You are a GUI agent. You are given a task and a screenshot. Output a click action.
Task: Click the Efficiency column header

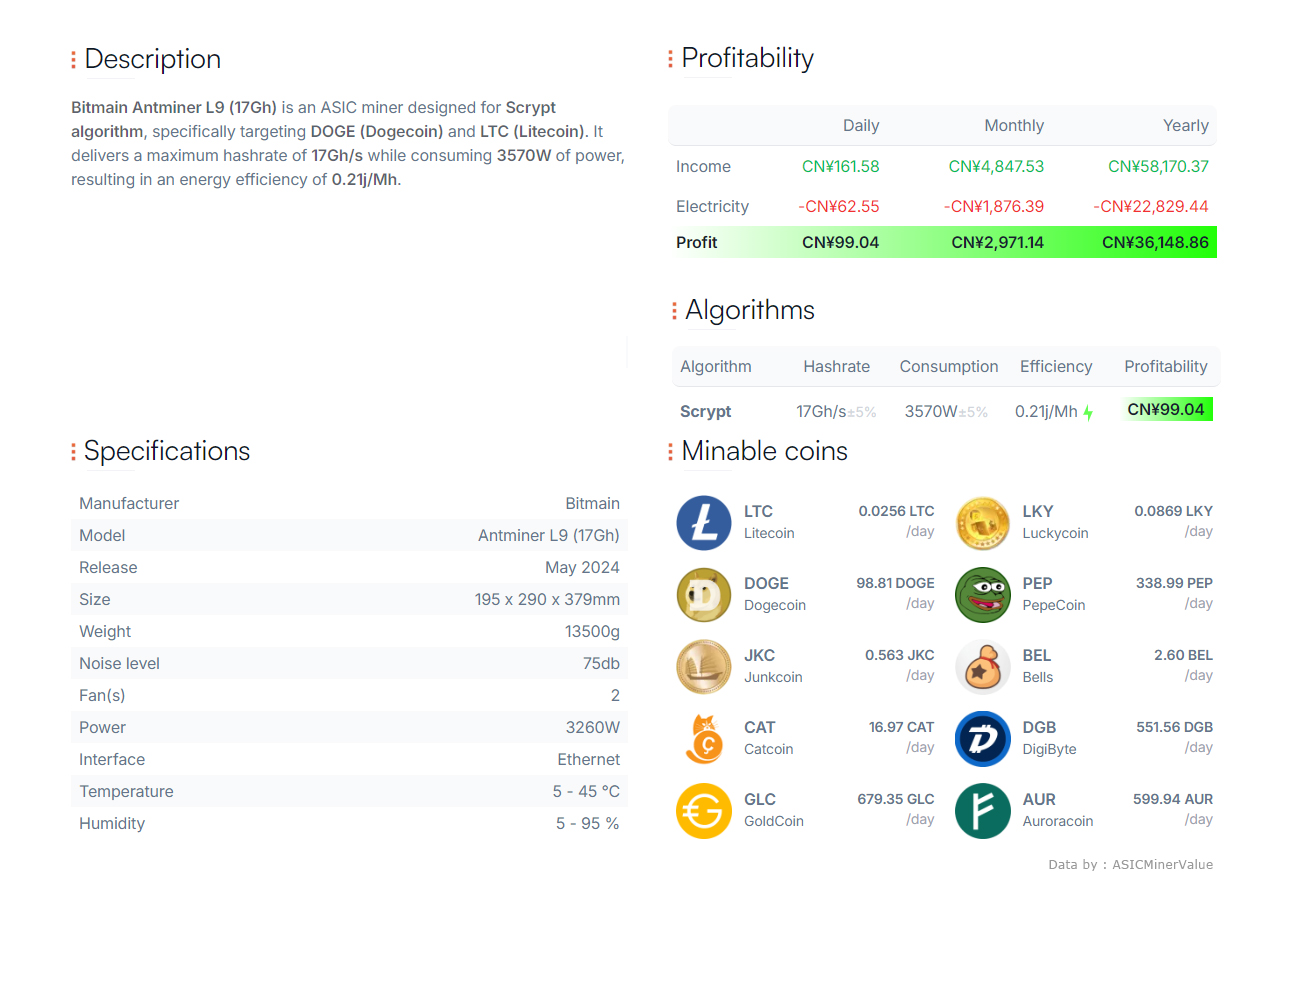pyautogui.click(x=1055, y=367)
